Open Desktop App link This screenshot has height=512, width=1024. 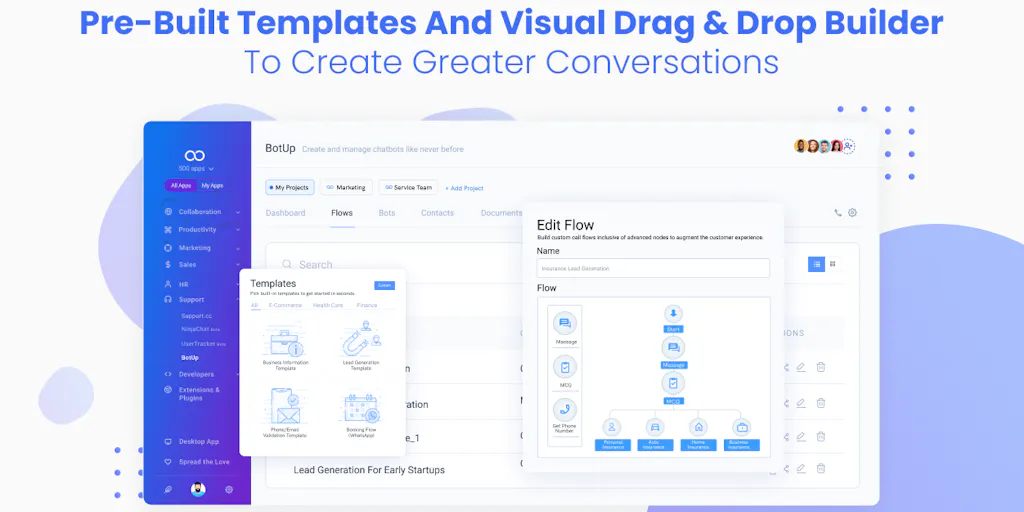192,441
